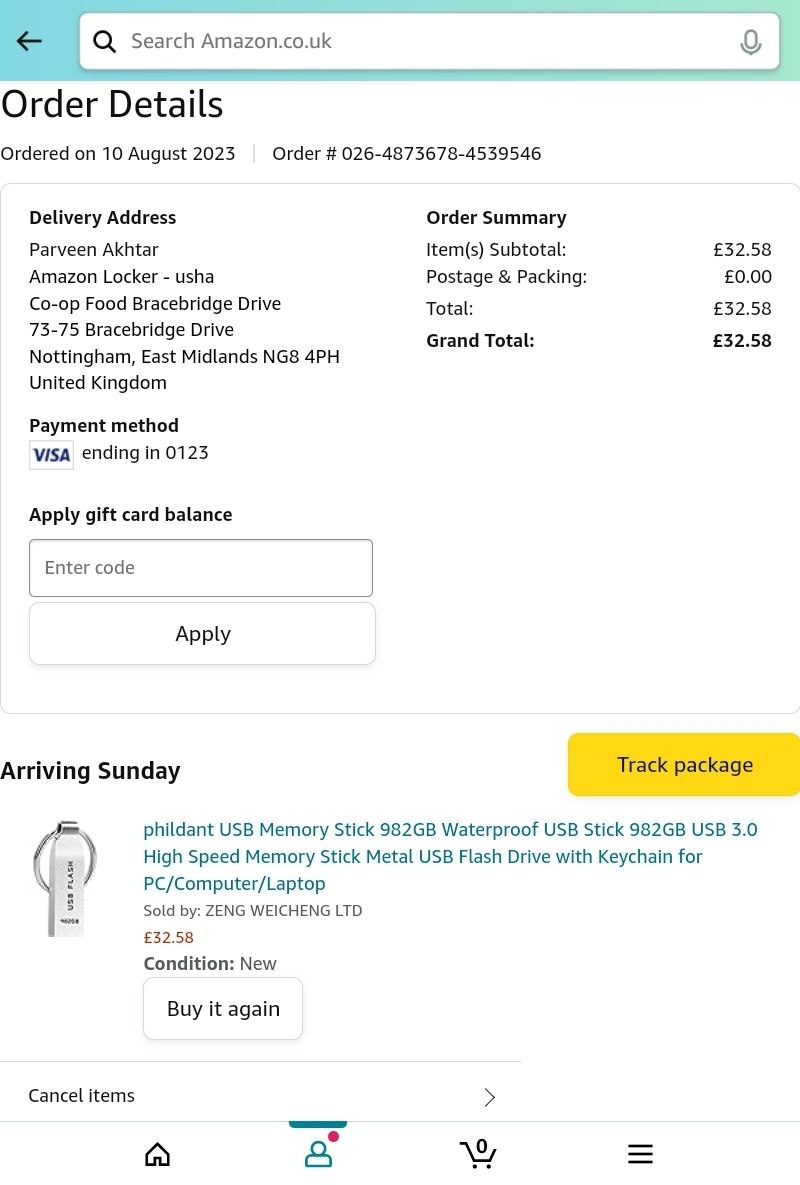Tap the search magnifier icon
The height and width of the screenshot is (1185, 800).
click(104, 41)
